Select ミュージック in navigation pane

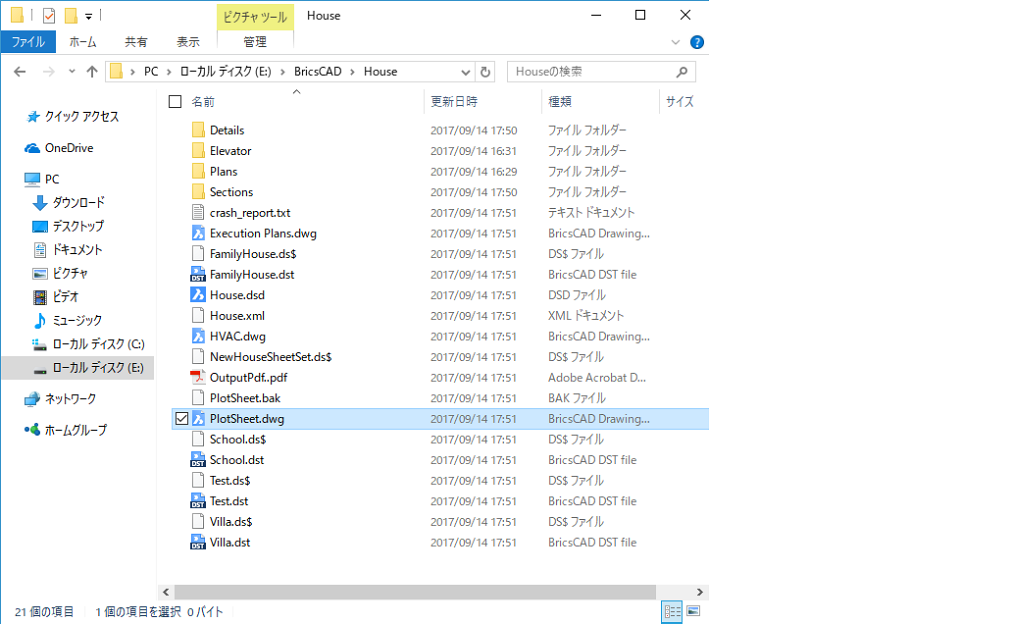tap(77, 320)
